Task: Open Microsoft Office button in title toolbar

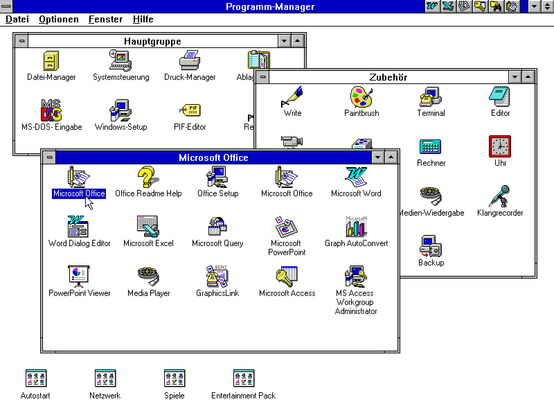Action: 512,6
